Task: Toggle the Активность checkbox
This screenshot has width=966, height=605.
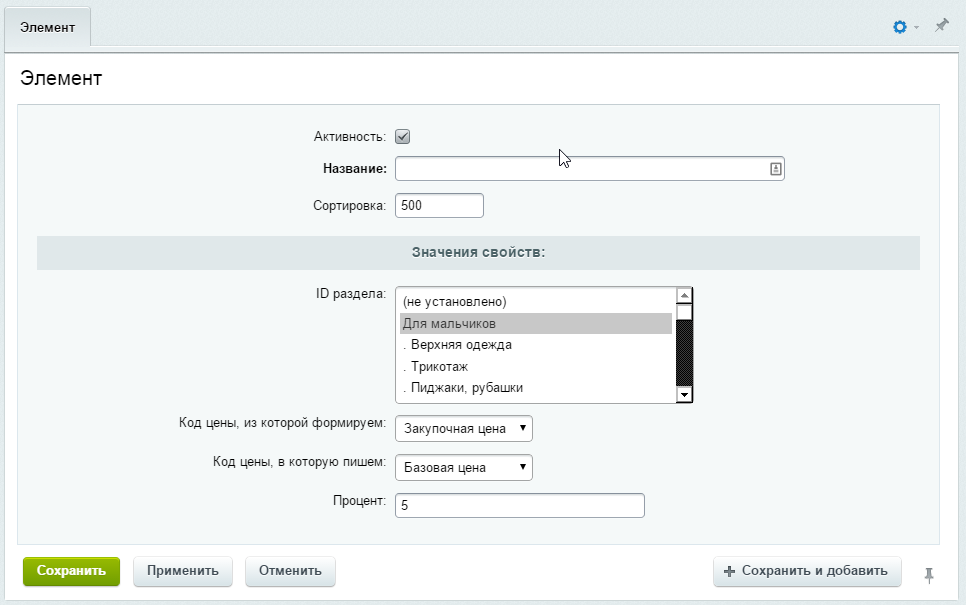Action: point(403,137)
